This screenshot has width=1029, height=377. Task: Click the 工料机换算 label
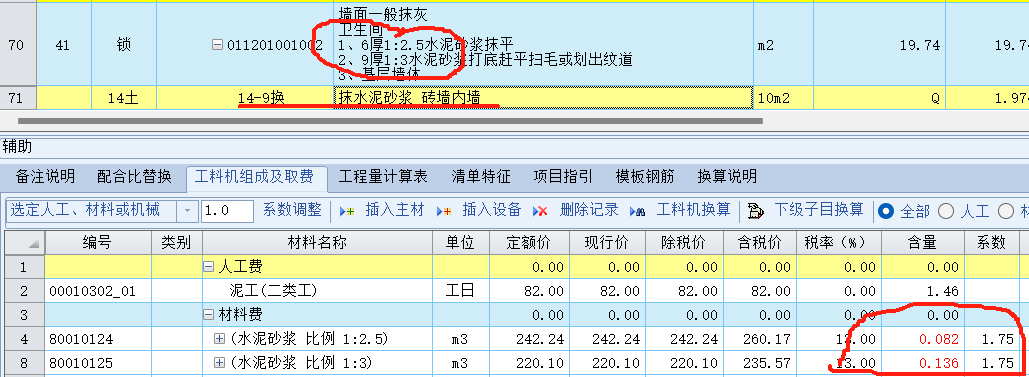click(694, 210)
